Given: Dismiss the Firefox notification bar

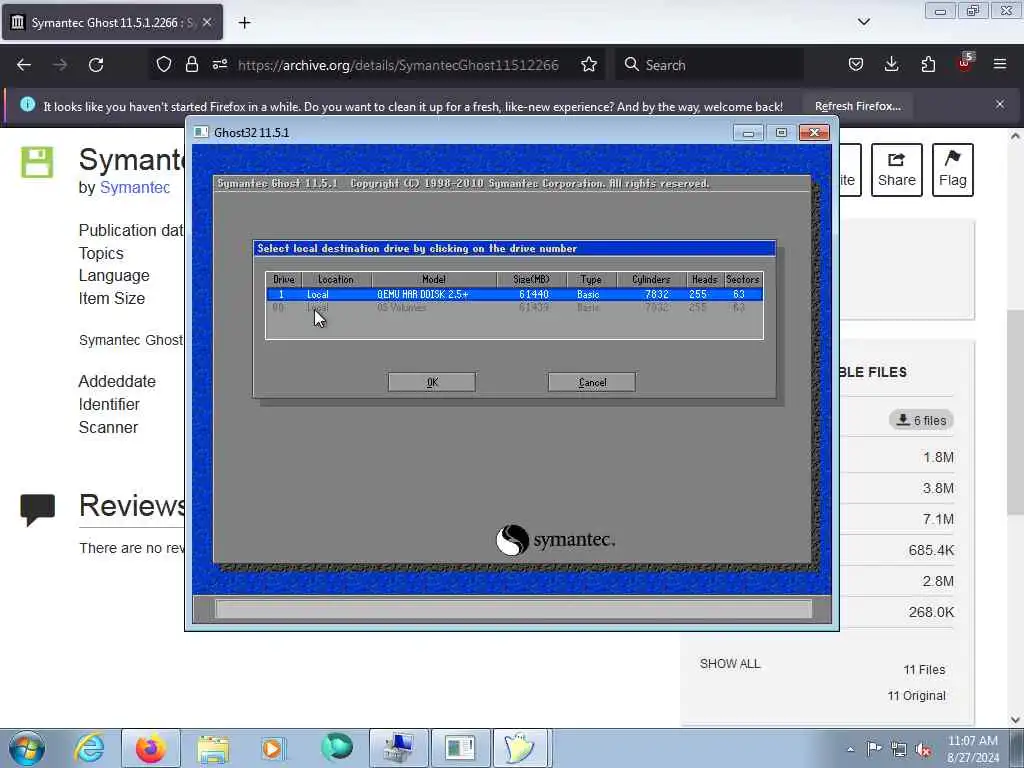Looking at the screenshot, I should coord(1000,104).
